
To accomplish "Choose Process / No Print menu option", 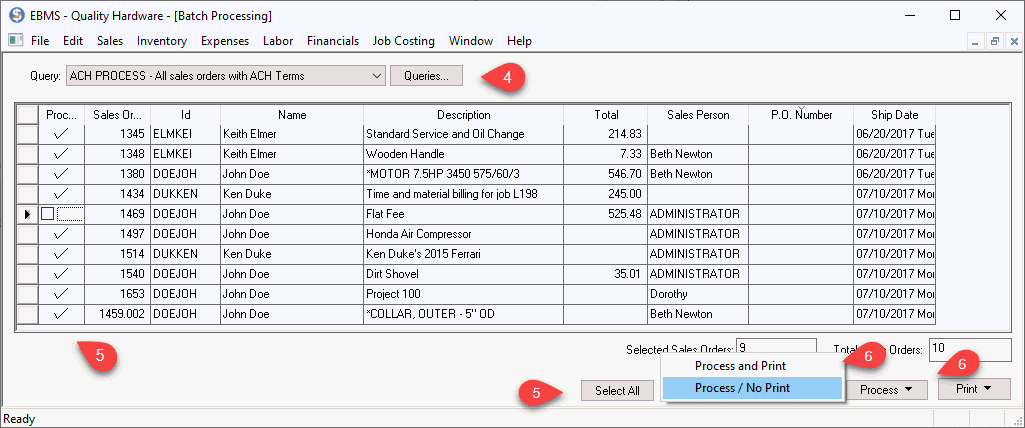I will (x=742, y=387).
